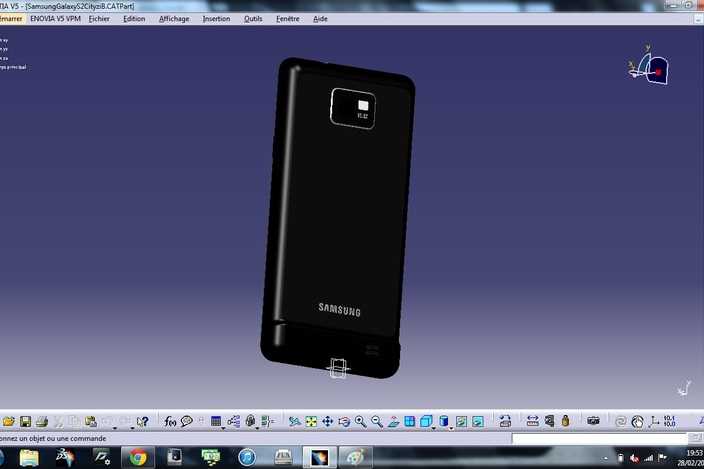Screen dimensions: 704x469
Task: Click the 10.1/10.0 numeric toolbar icon
Action: click(x=669, y=421)
